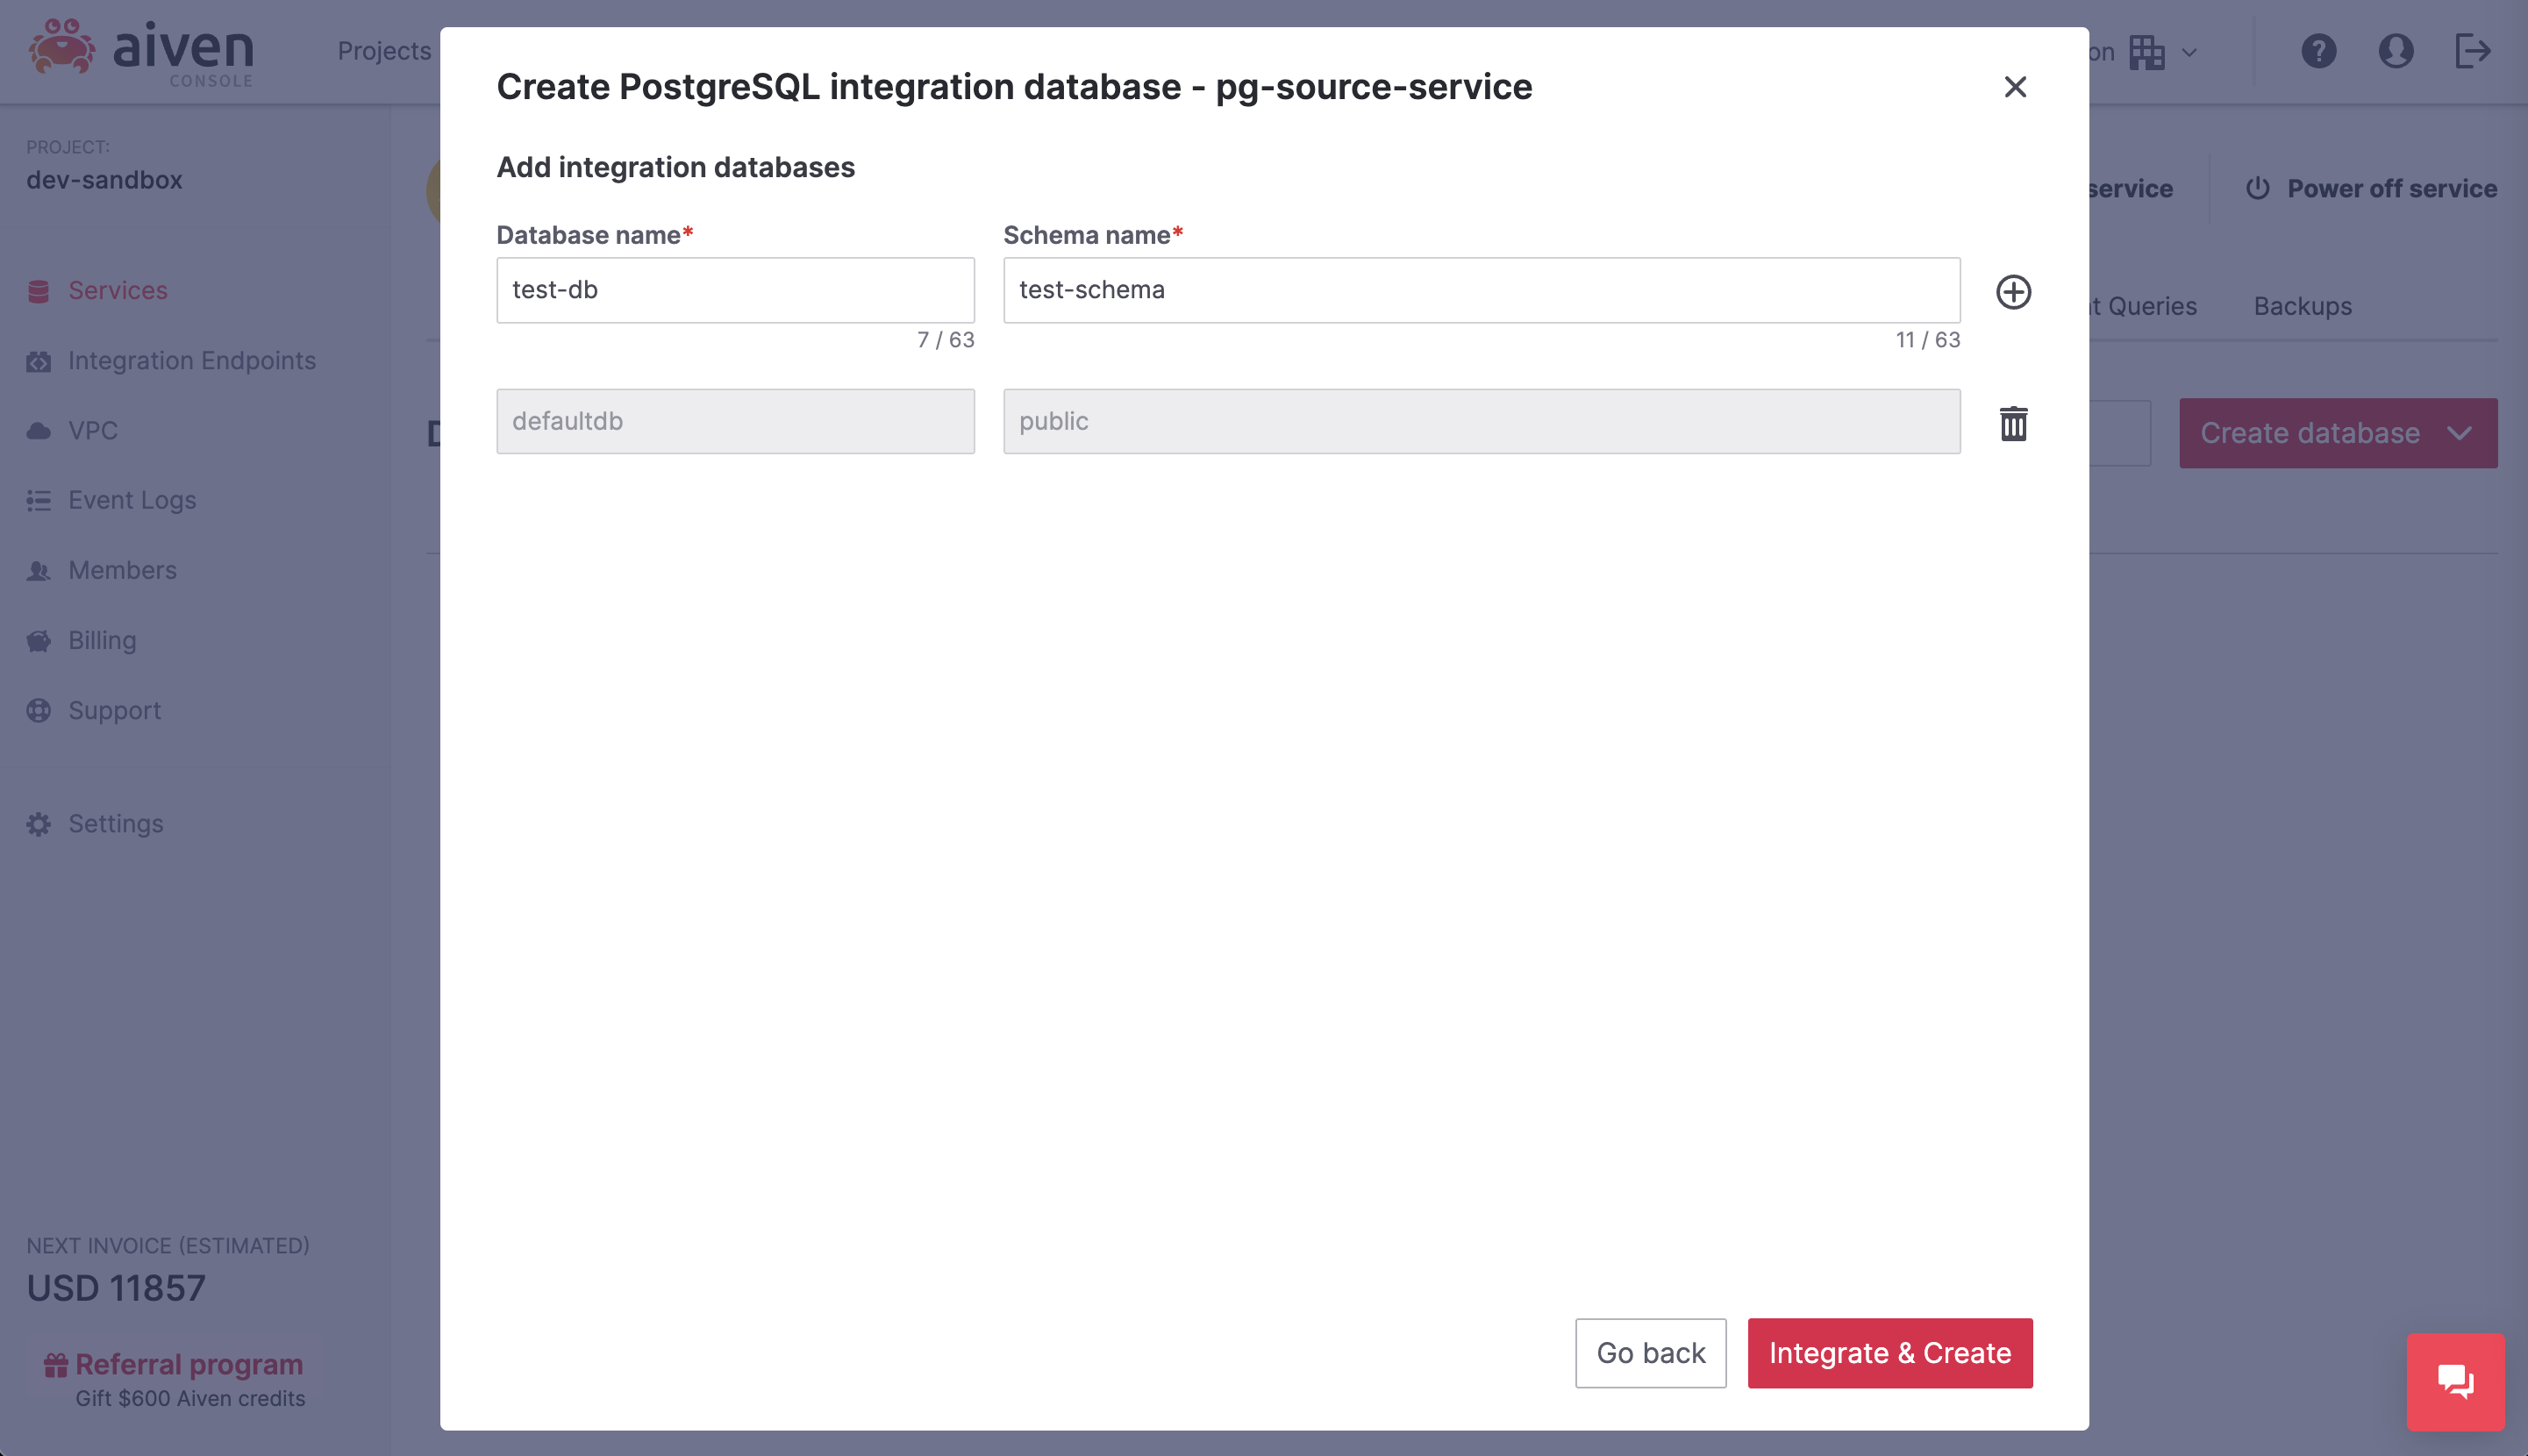Expand the Create database dropdown

[x=2338, y=433]
